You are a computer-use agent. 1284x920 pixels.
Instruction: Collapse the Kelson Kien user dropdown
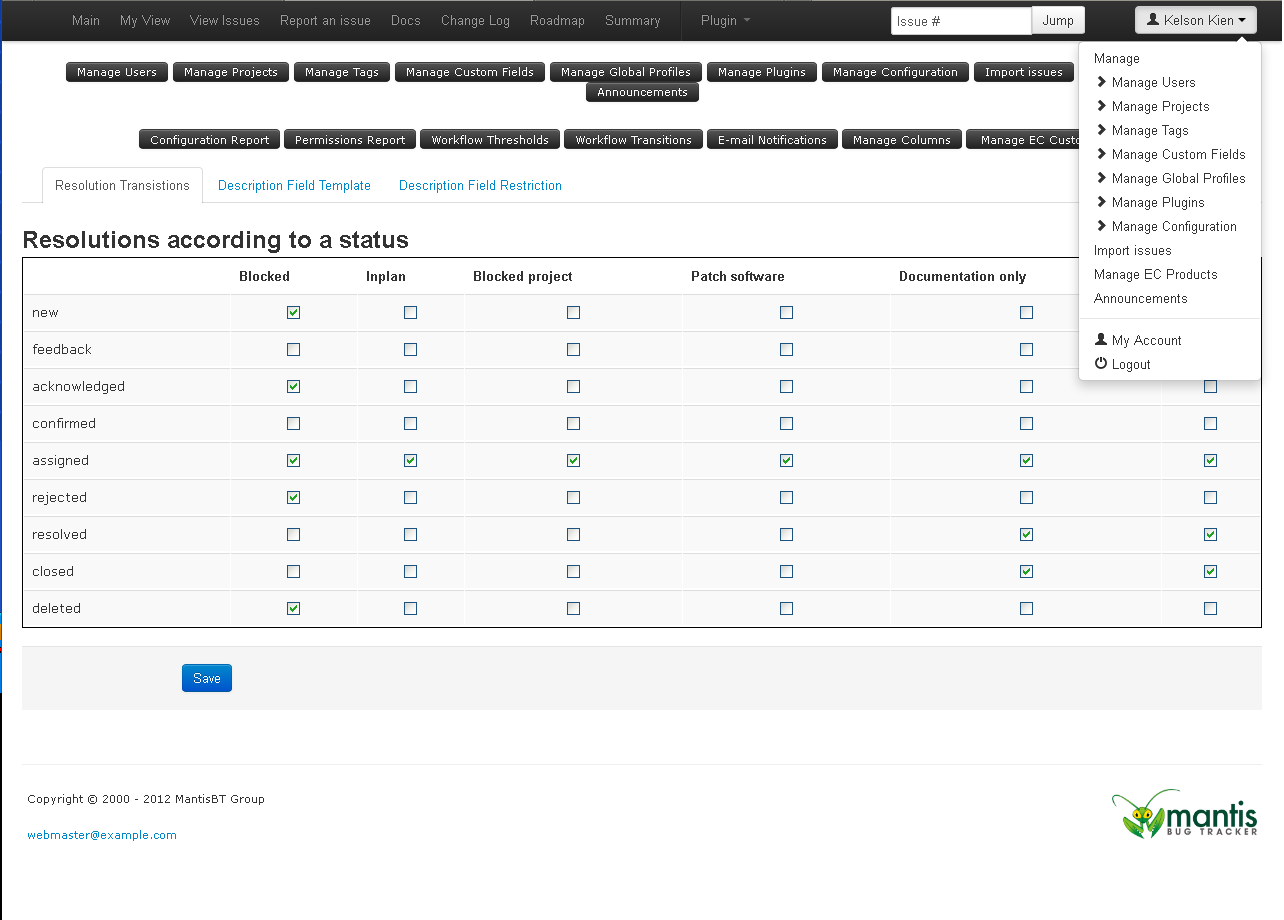click(x=1195, y=20)
